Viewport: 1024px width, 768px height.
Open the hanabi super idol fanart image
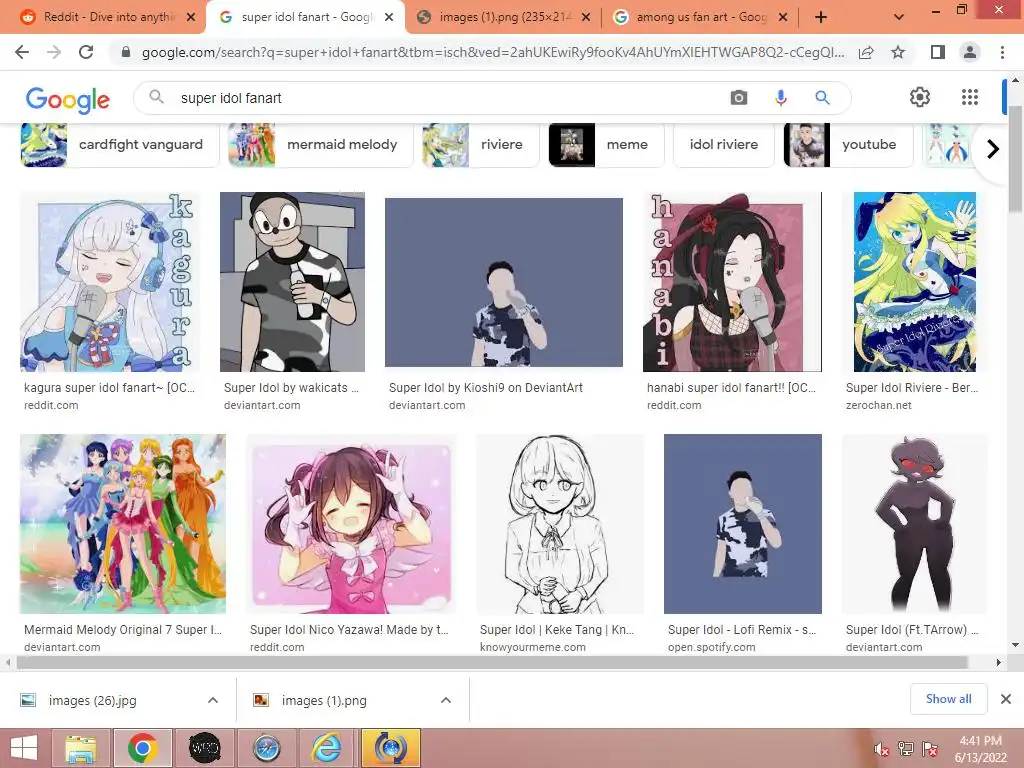pos(732,281)
